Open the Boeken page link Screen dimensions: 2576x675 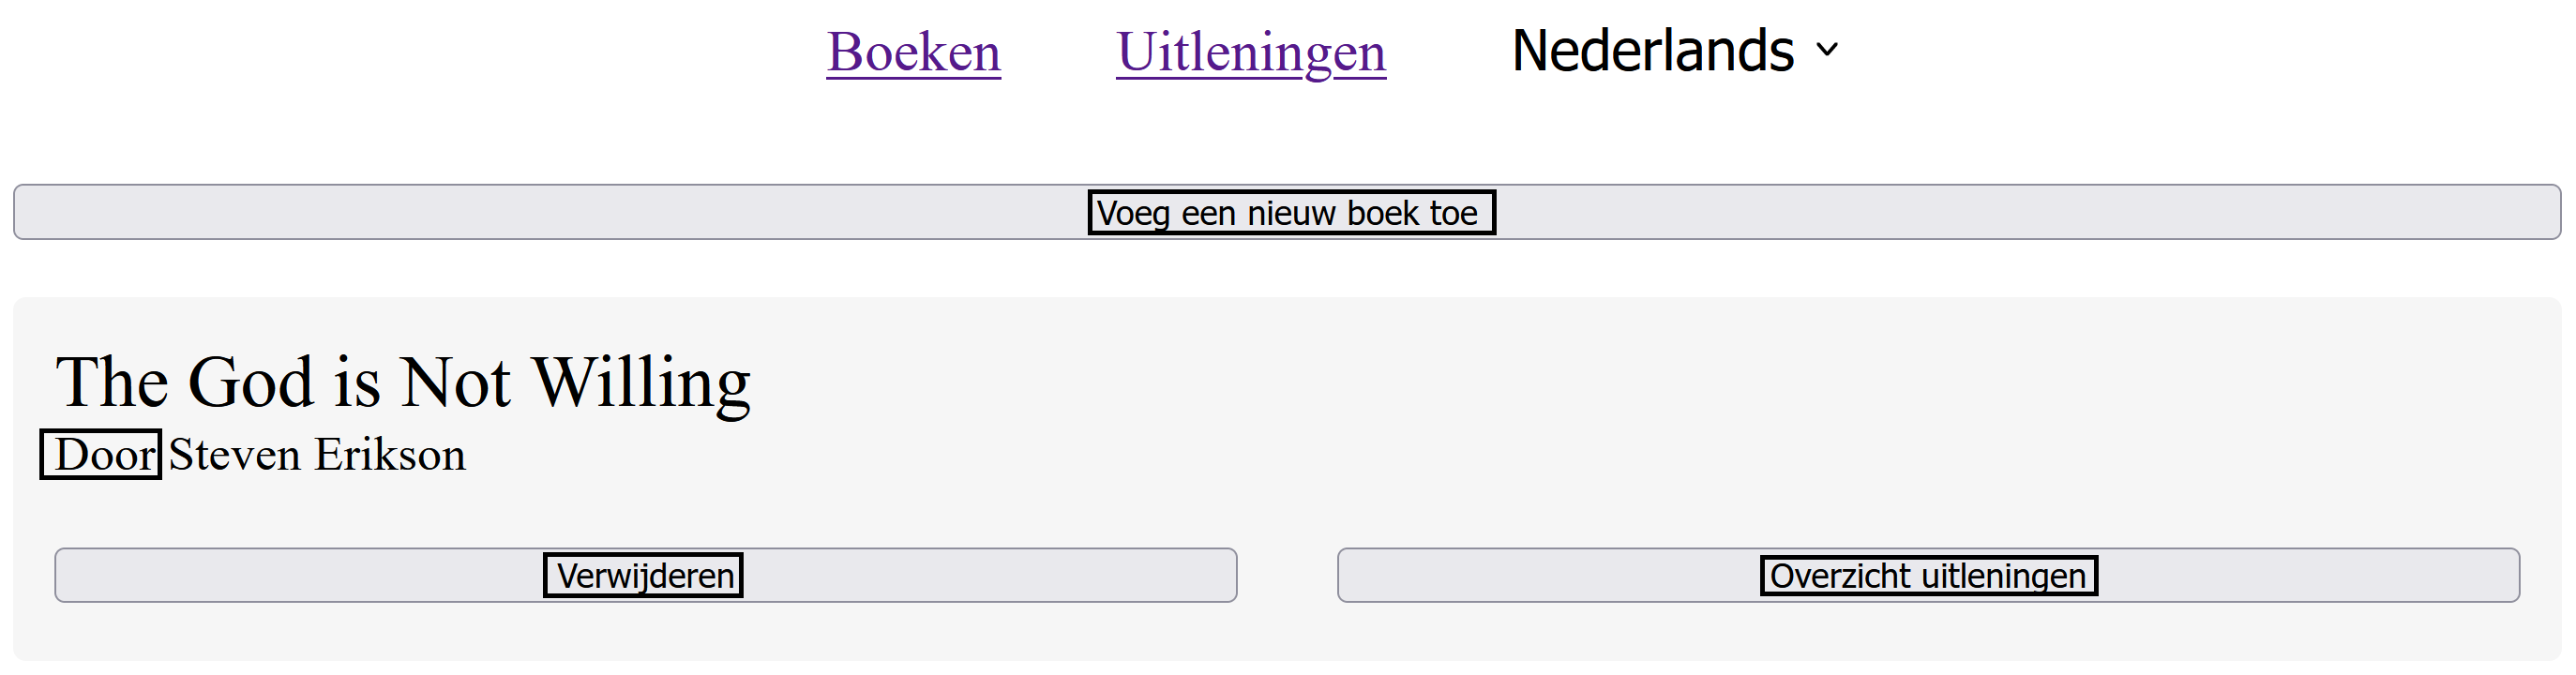[x=913, y=52]
